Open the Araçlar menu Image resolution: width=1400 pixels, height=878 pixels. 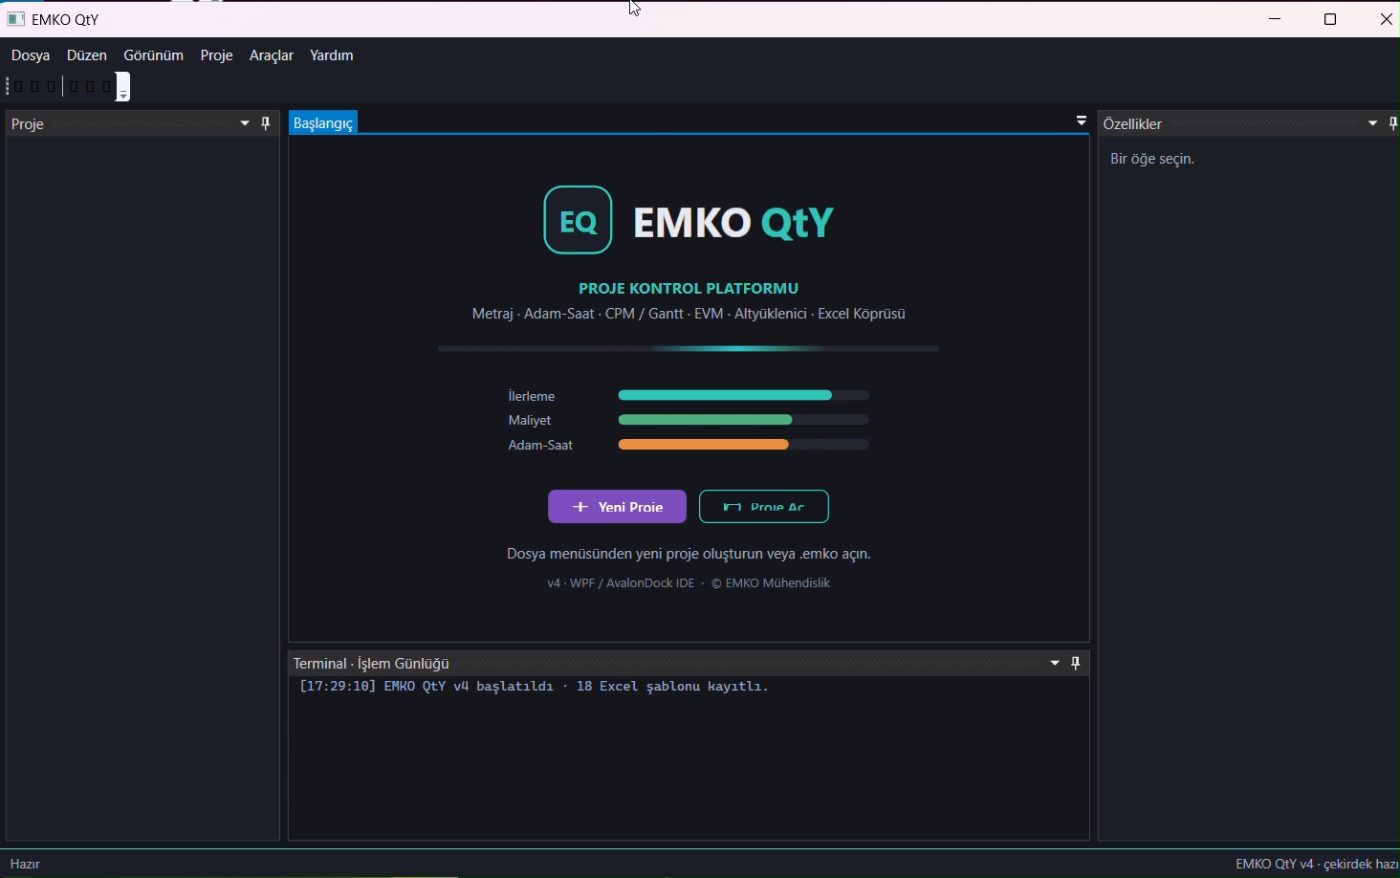click(x=271, y=55)
